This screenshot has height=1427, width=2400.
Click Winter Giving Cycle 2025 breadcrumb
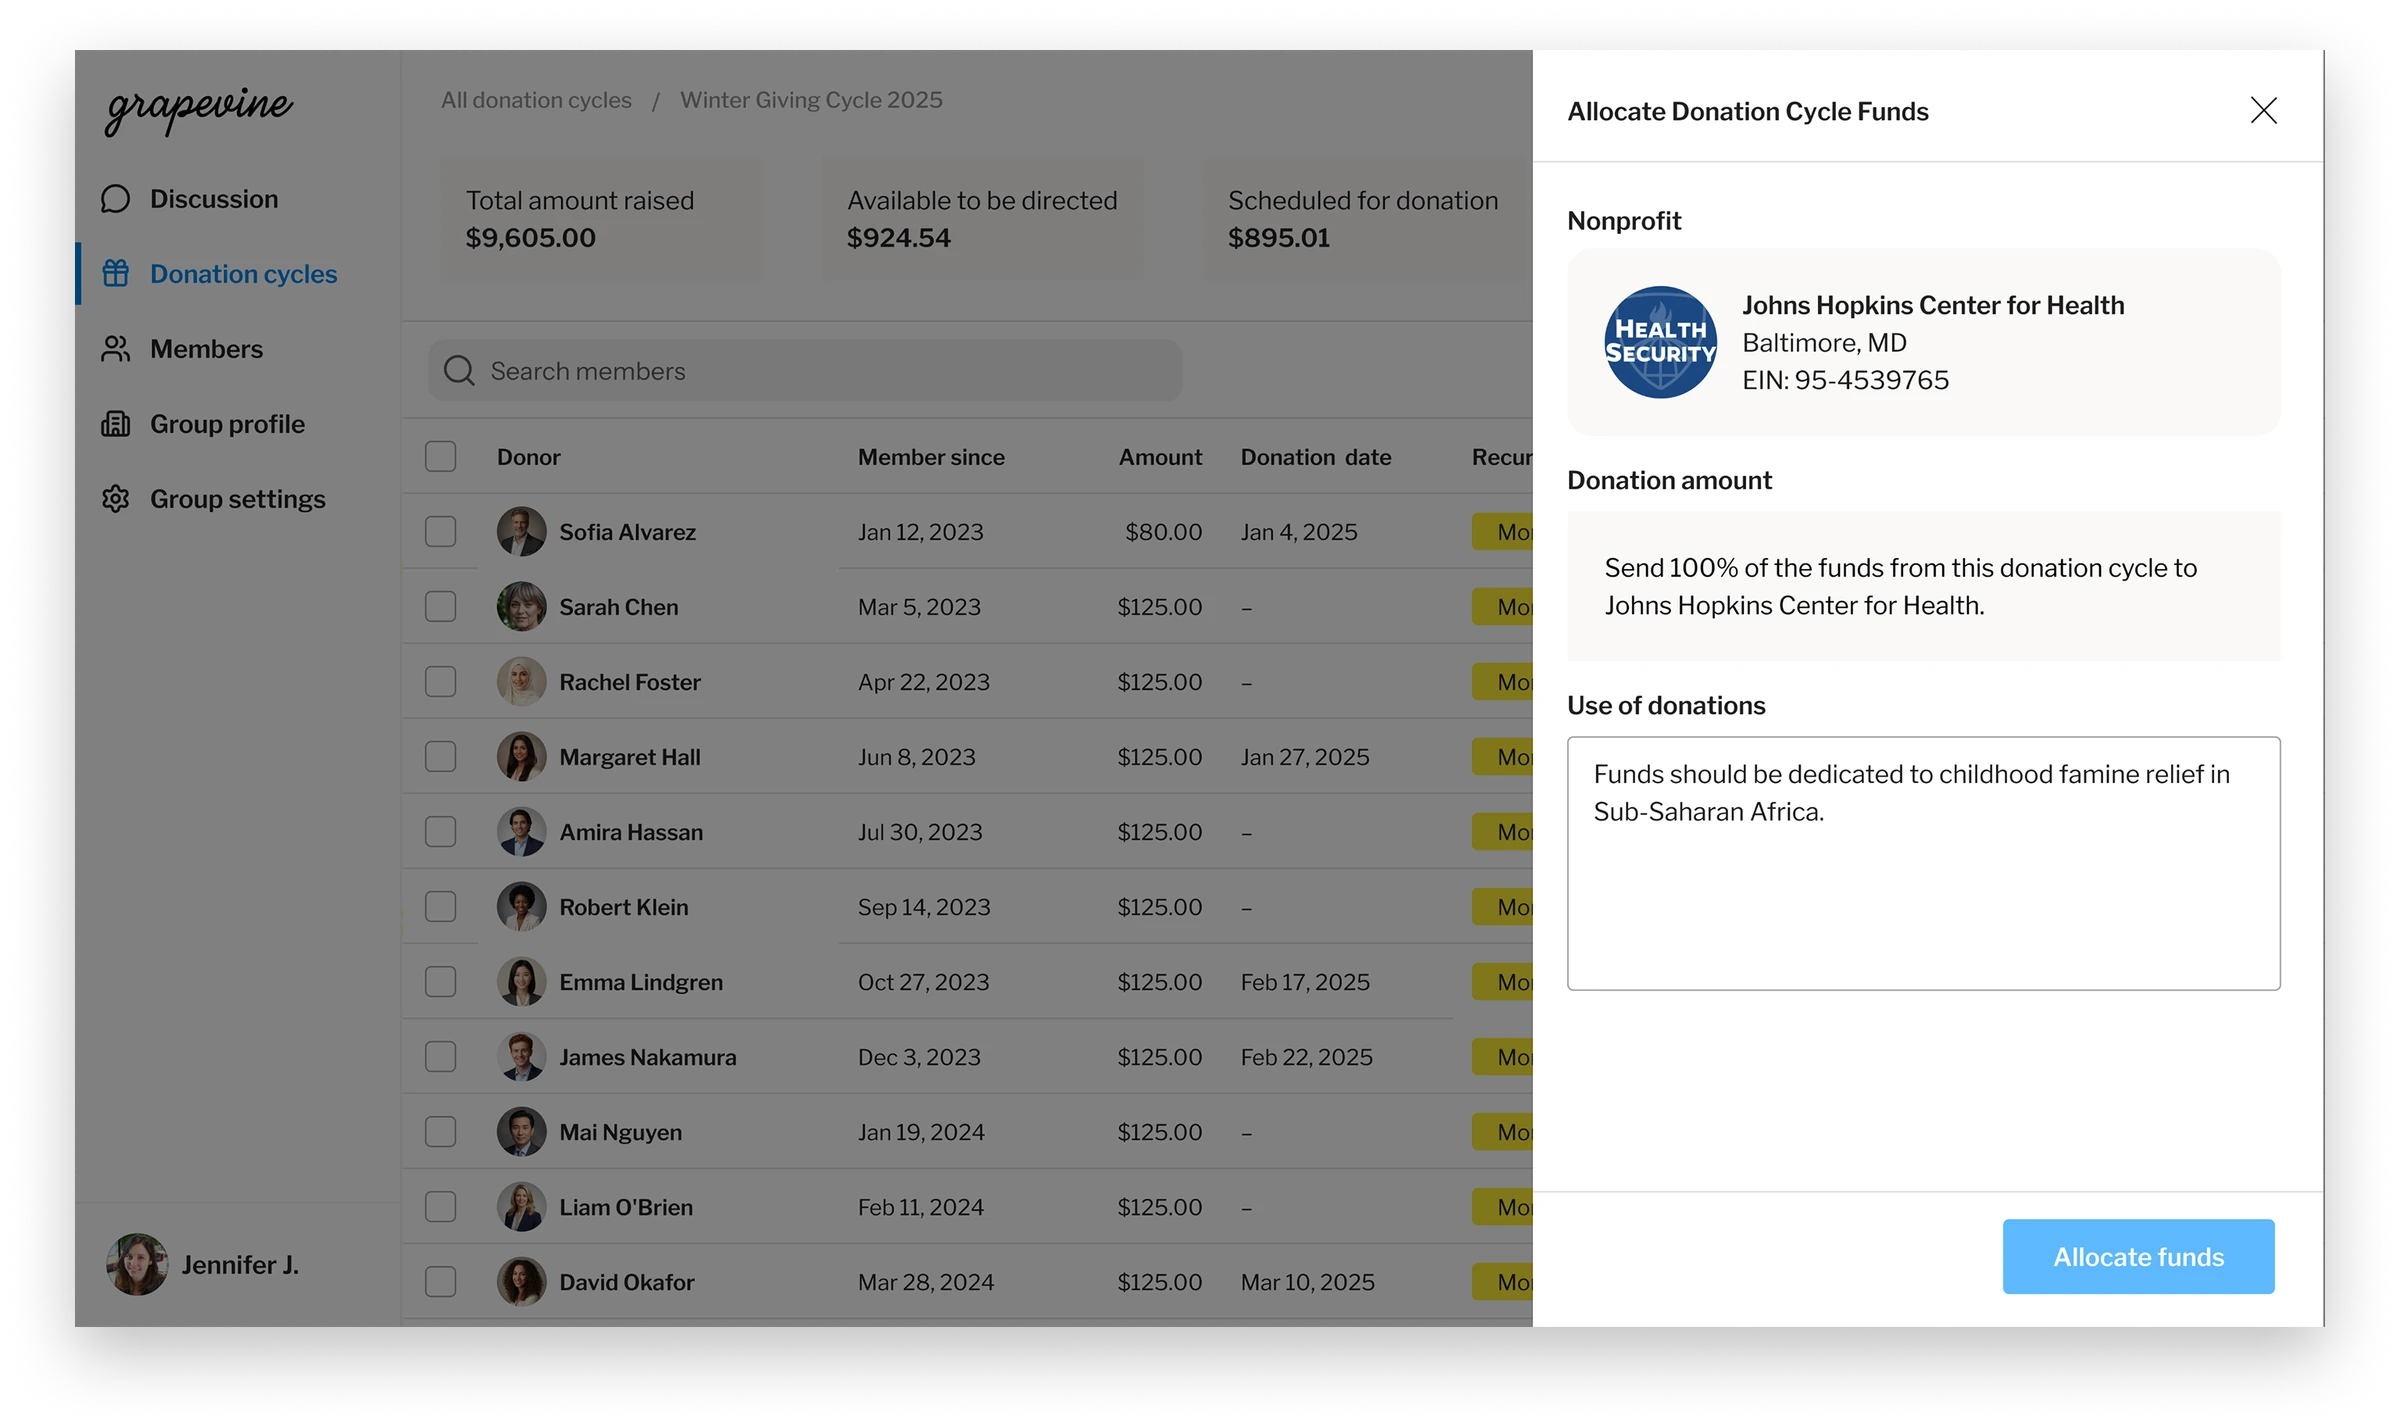point(811,100)
